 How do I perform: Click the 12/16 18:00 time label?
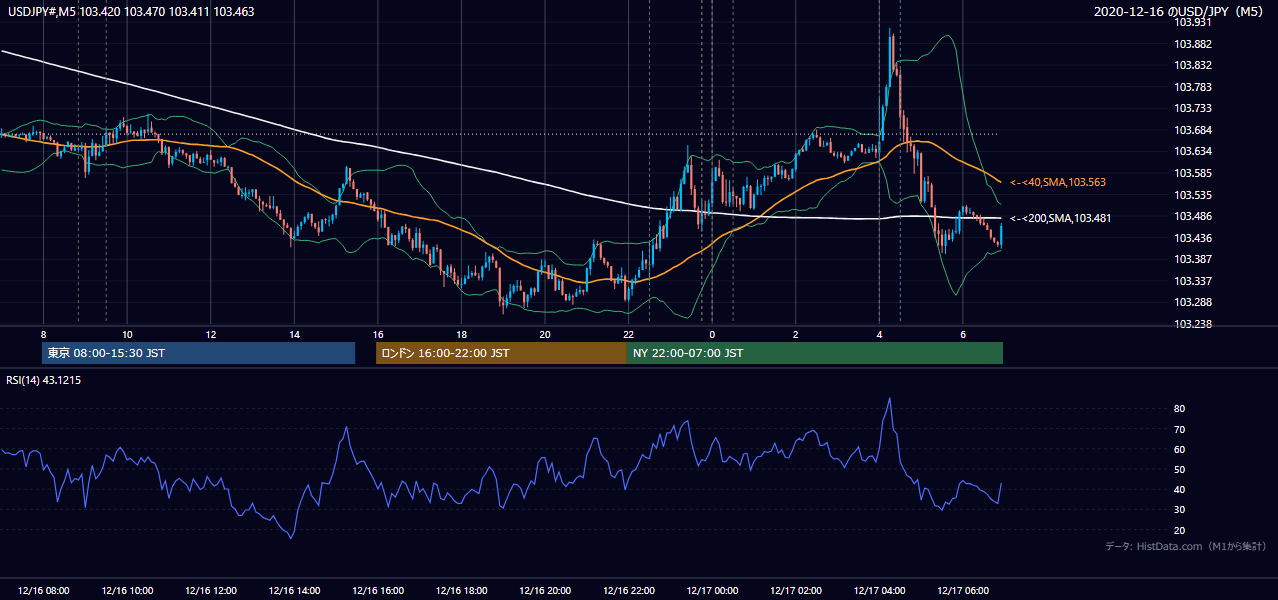point(461,591)
